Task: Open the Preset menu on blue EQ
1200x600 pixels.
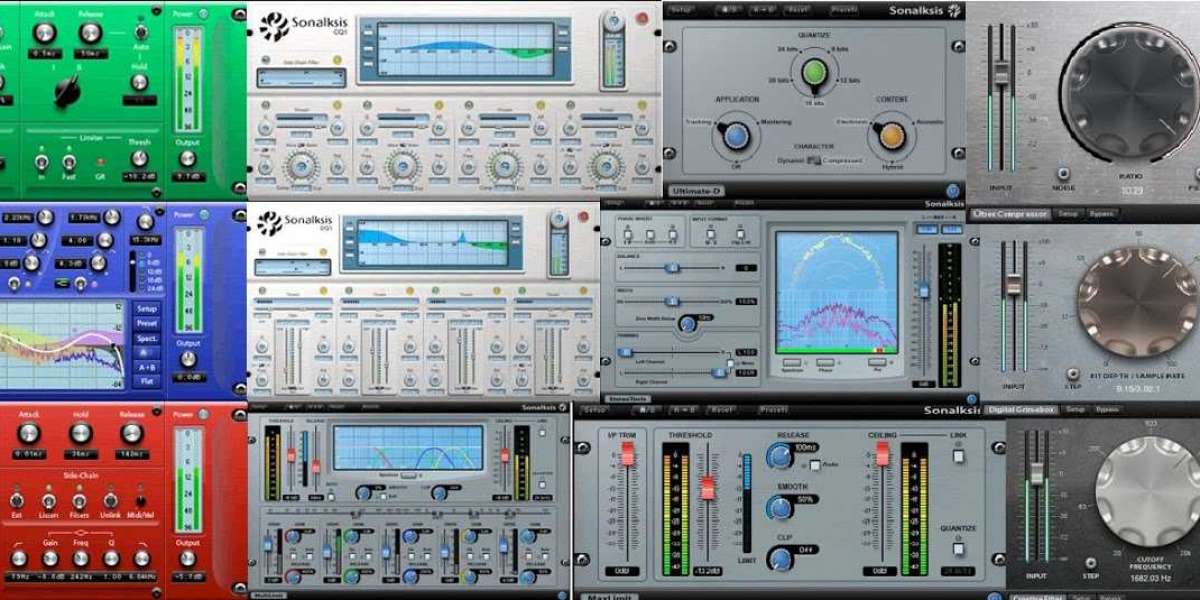Action: [x=147, y=324]
